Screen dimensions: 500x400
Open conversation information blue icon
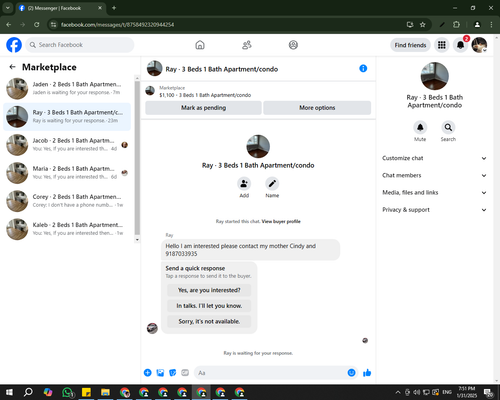pyautogui.click(x=363, y=68)
